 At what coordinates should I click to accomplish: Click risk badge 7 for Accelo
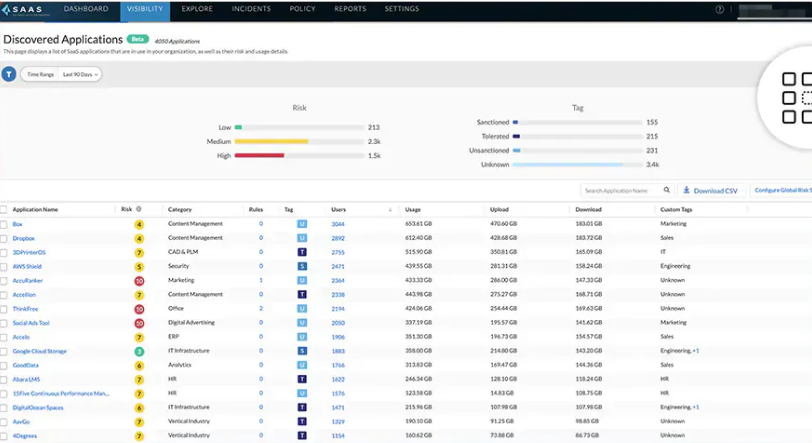point(139,337)
